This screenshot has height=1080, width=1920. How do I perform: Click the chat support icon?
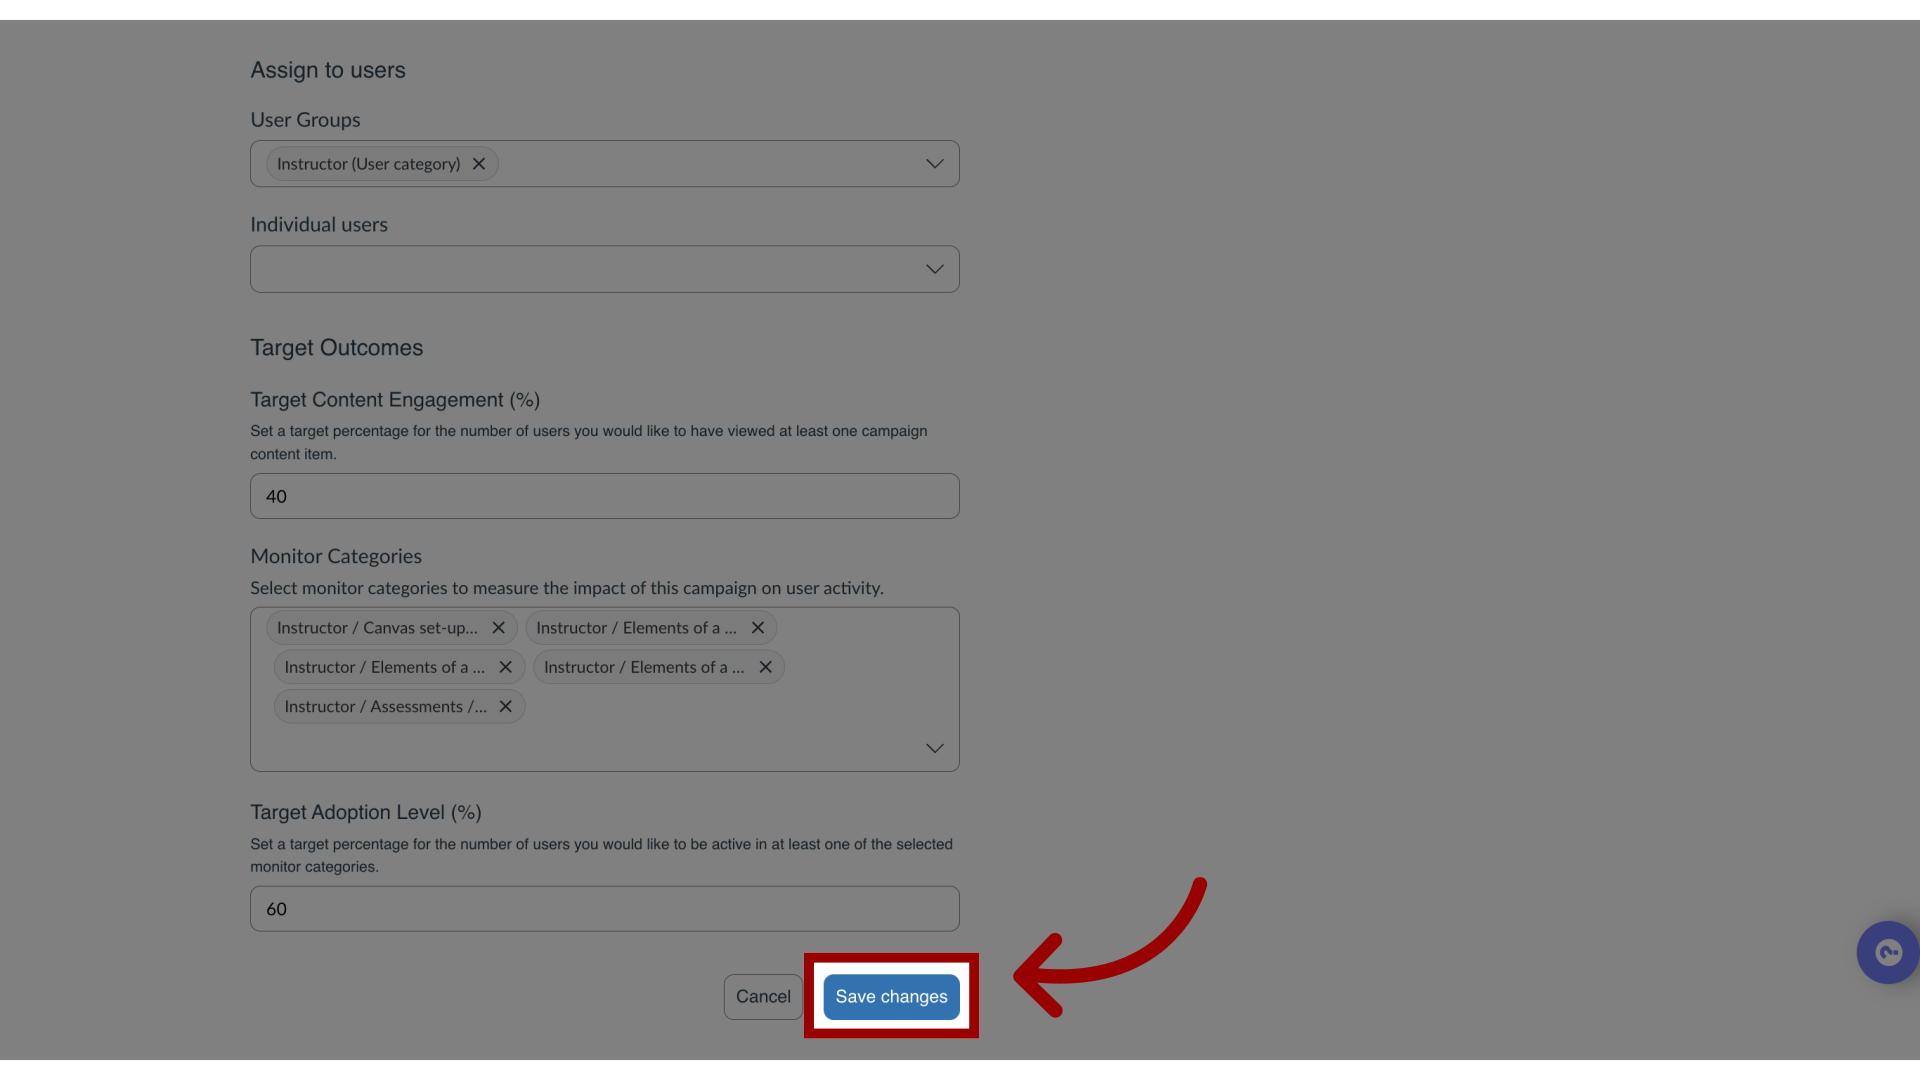pos(1888,952)
